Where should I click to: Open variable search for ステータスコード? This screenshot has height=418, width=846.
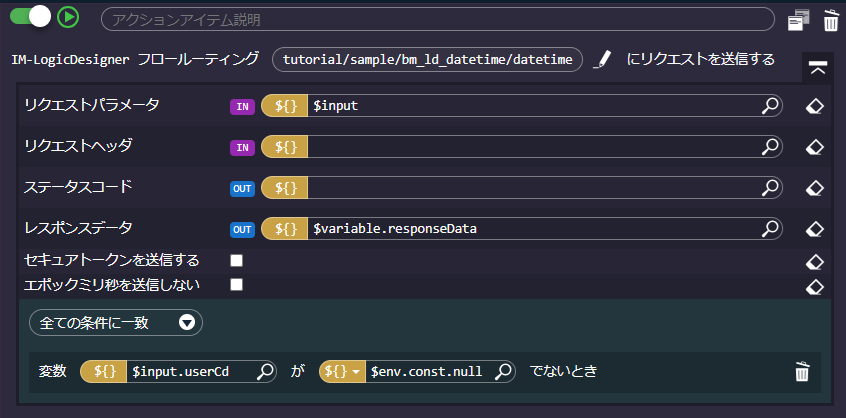[x=770, y=188]
